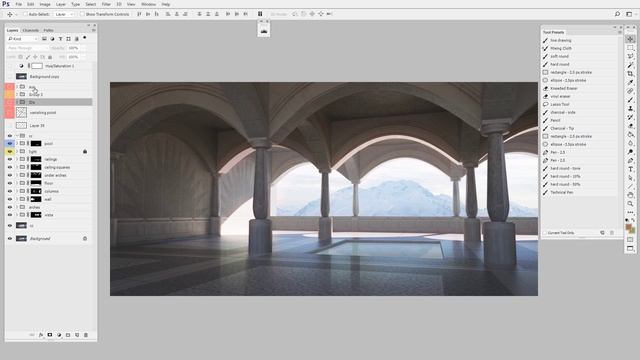
Task: Click the Search icon in options bar
Action: (617, 14)
